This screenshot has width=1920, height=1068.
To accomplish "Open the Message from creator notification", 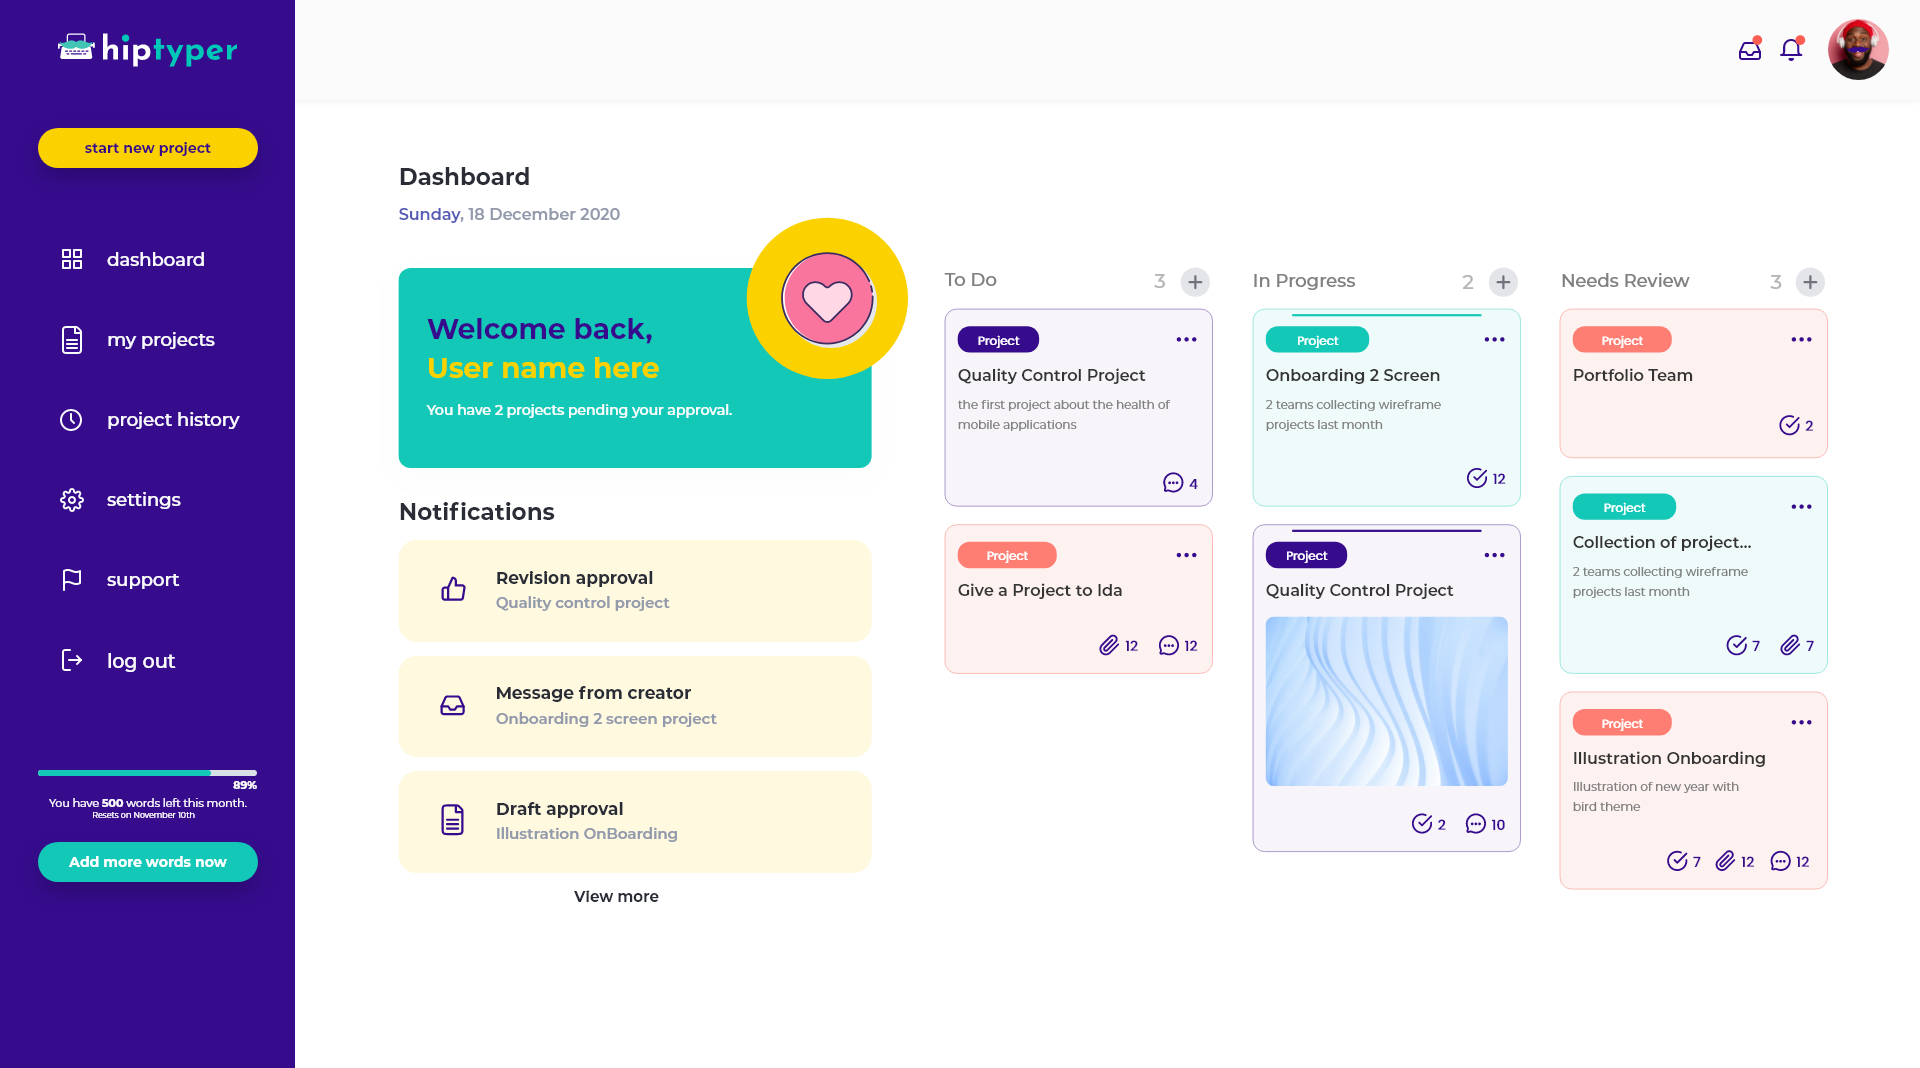I will (635, 706).
